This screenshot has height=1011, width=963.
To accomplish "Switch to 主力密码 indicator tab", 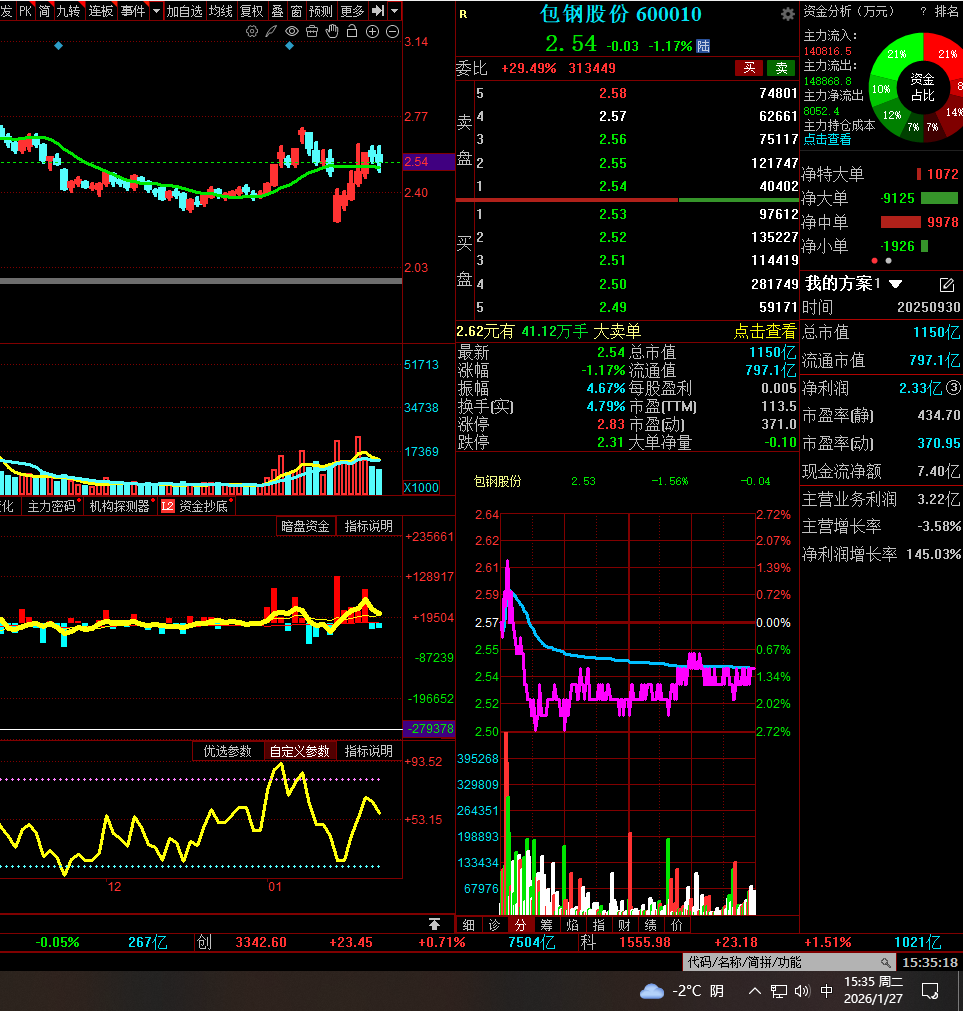I will [52, 506].
